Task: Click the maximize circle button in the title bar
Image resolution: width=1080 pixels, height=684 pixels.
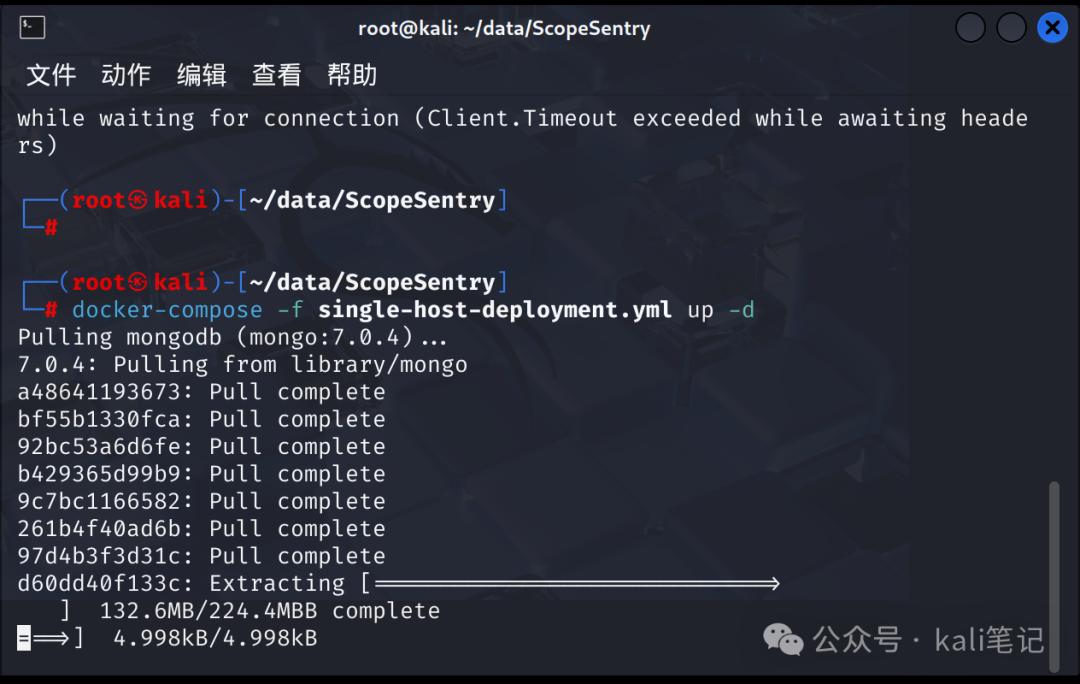Action: pyautogui.click(x=1011, y=28)
